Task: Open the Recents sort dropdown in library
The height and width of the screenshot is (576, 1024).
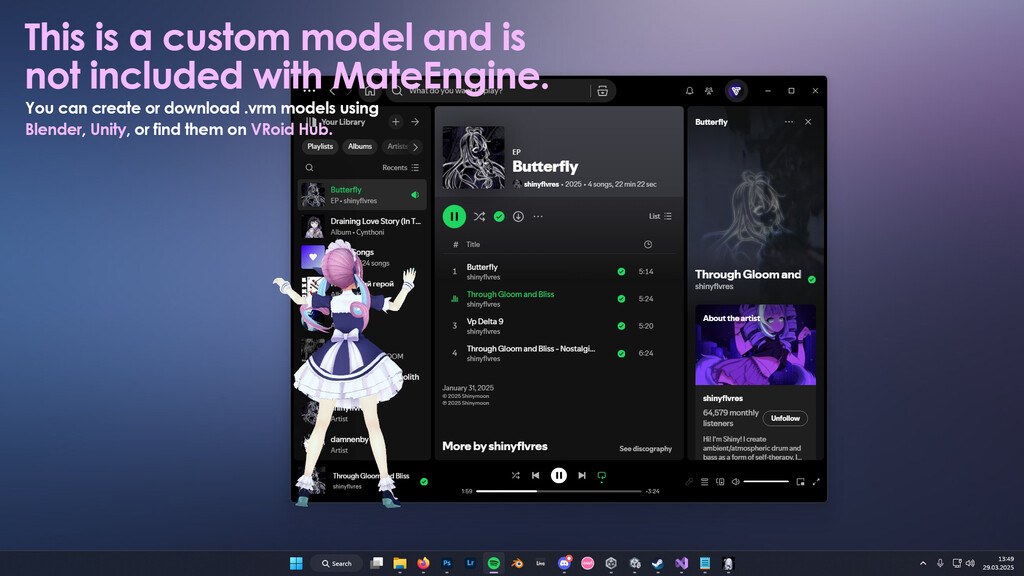Action: pos(400,168)
